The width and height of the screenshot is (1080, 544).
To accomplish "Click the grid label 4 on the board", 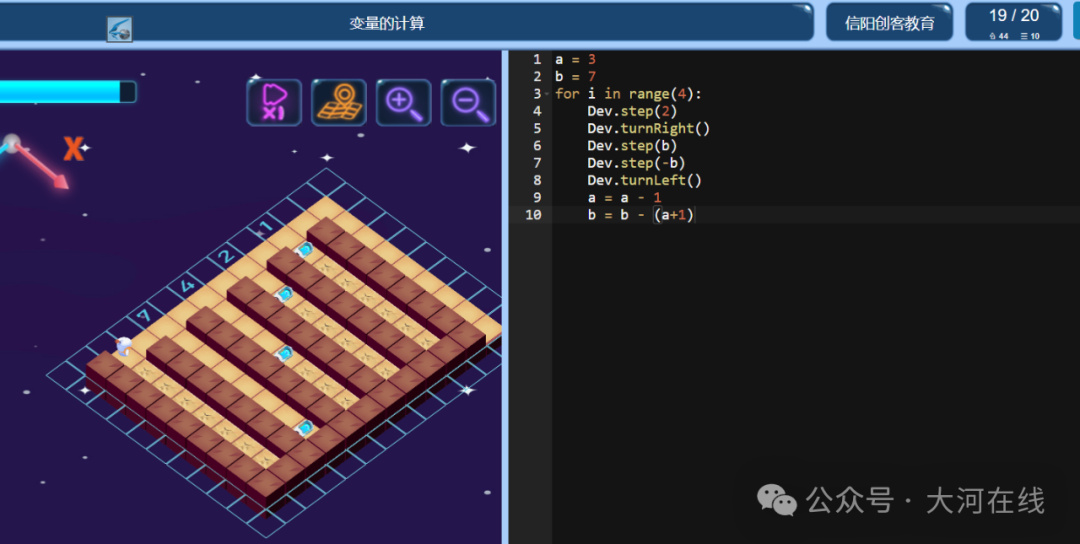I will point(187,284).
